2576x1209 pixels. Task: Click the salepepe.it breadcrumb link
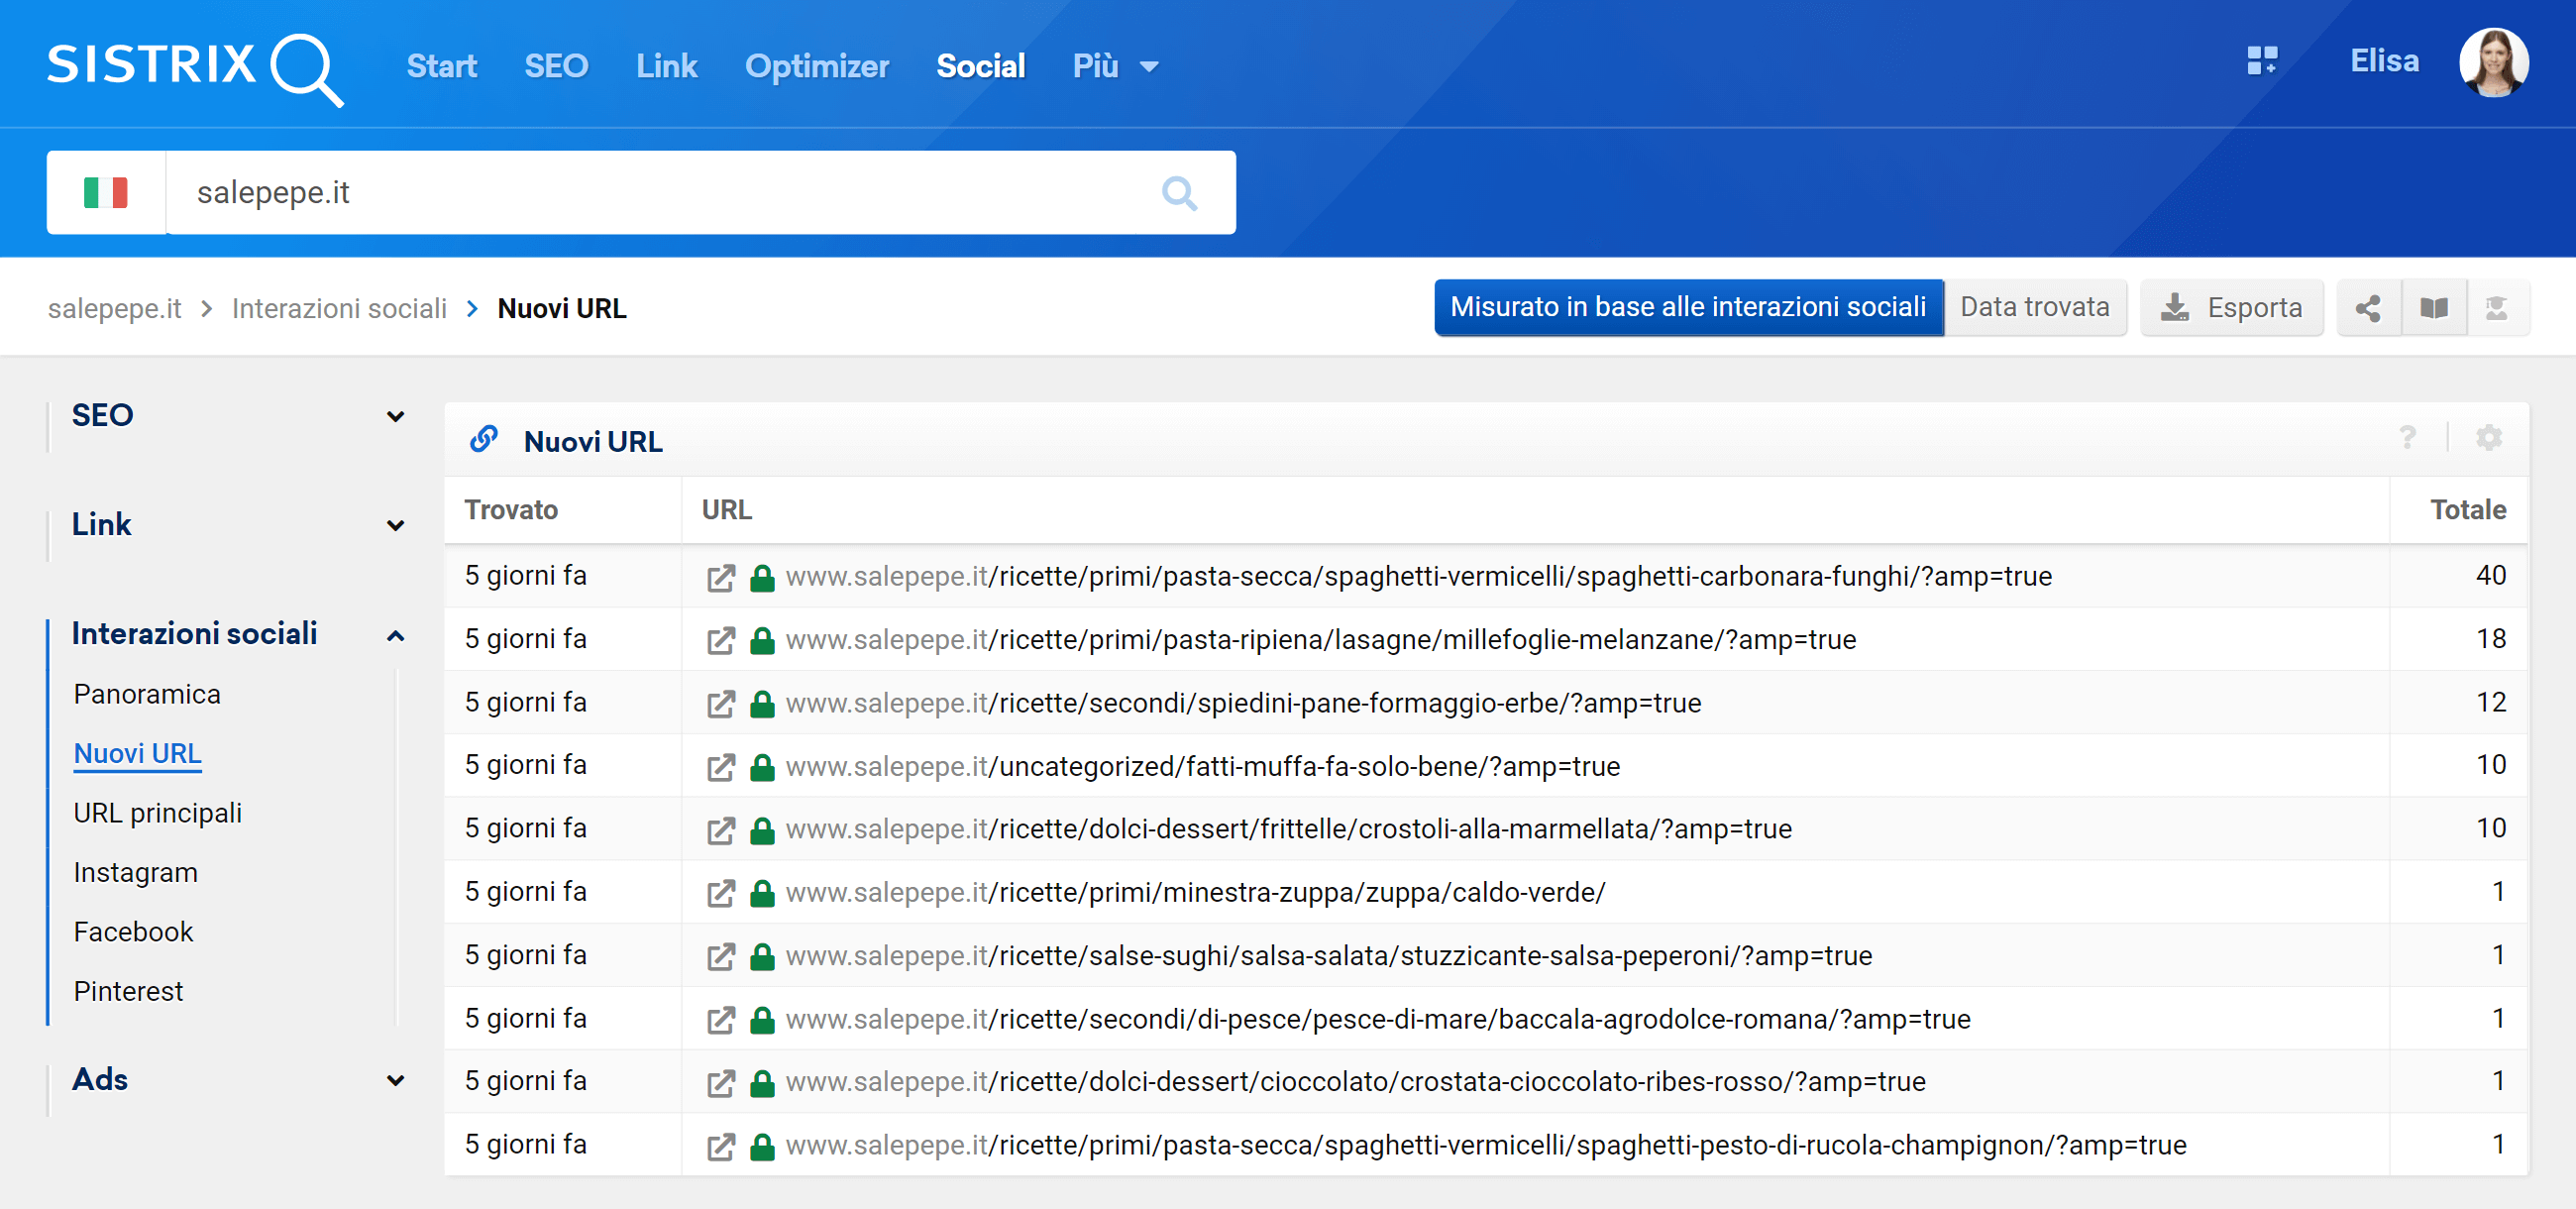pos(114,309)
